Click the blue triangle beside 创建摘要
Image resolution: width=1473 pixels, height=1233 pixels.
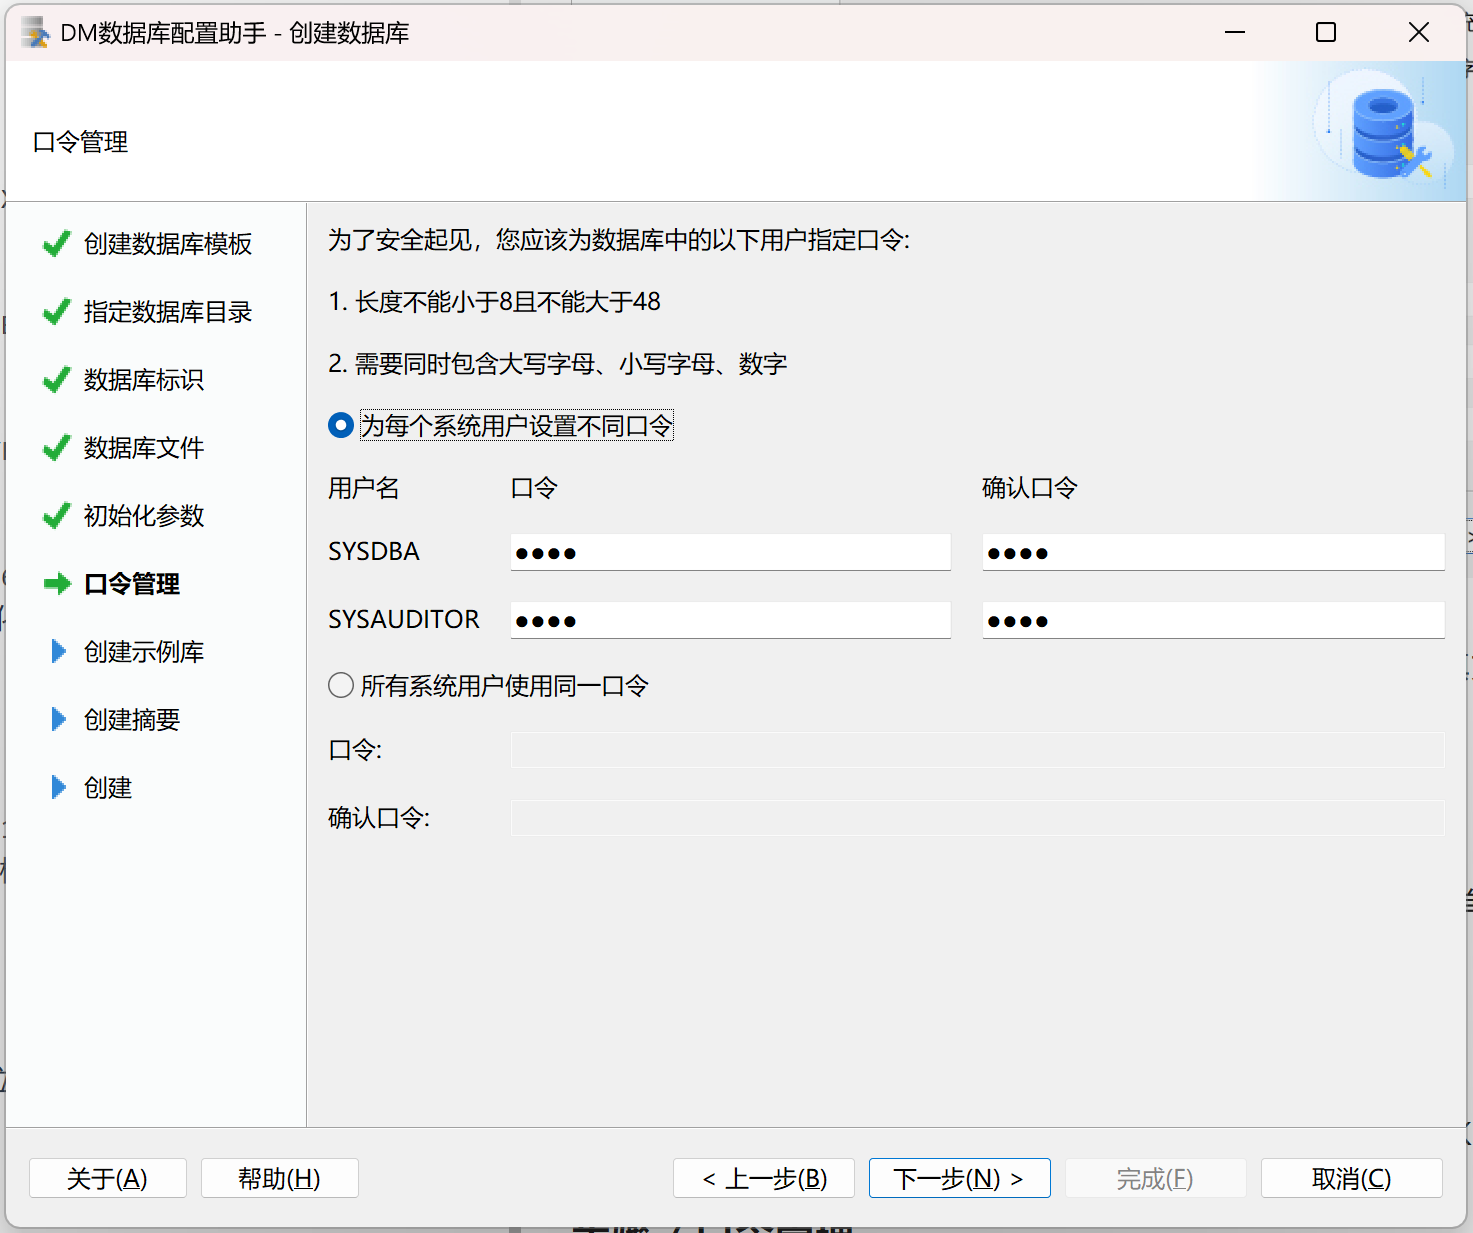point(59,720)
